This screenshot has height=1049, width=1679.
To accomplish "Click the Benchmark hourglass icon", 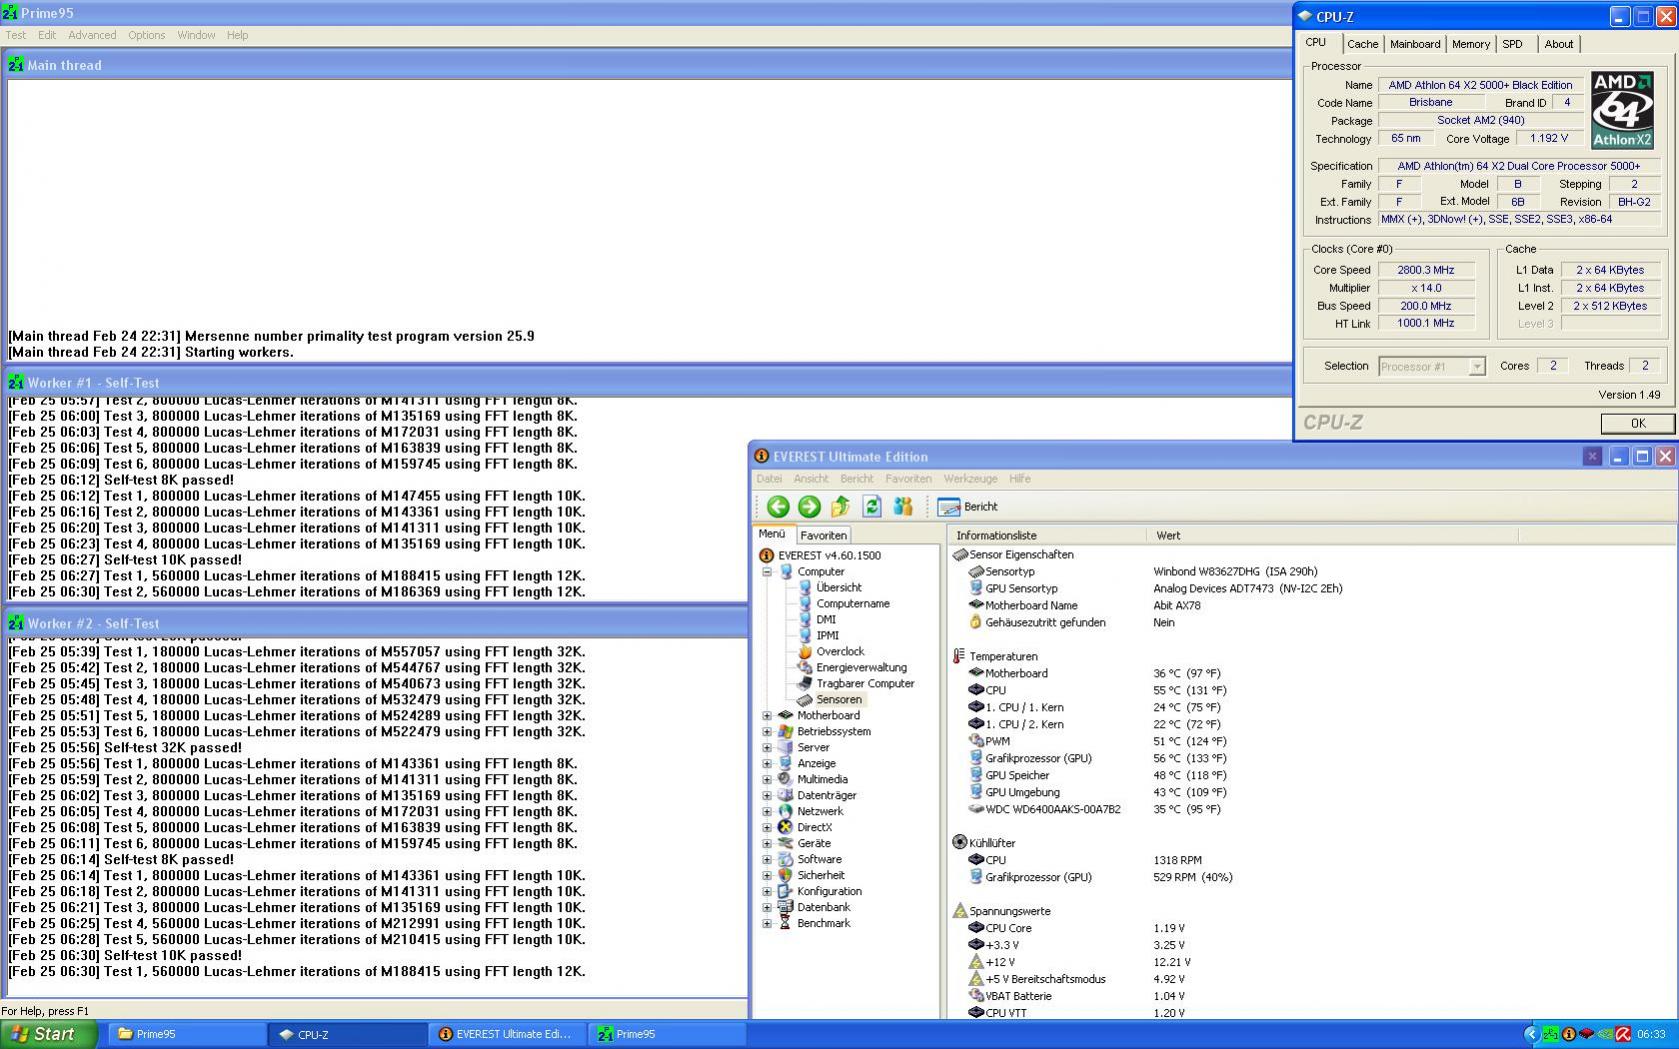I will click(x=786, y=923).
